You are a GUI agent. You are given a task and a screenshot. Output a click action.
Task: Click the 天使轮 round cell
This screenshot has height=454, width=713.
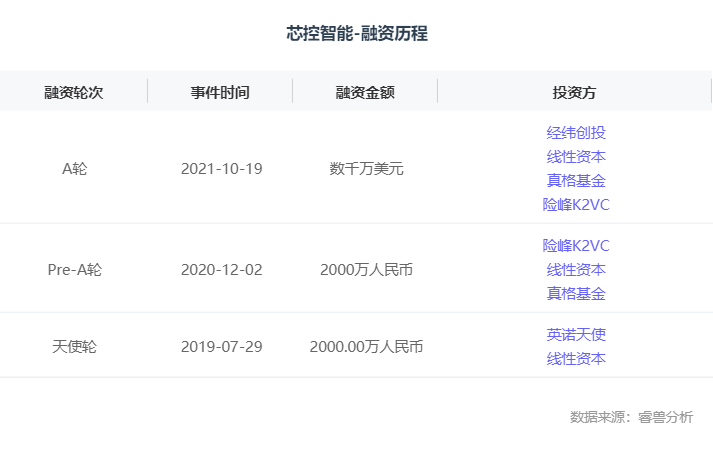point(75,347)
